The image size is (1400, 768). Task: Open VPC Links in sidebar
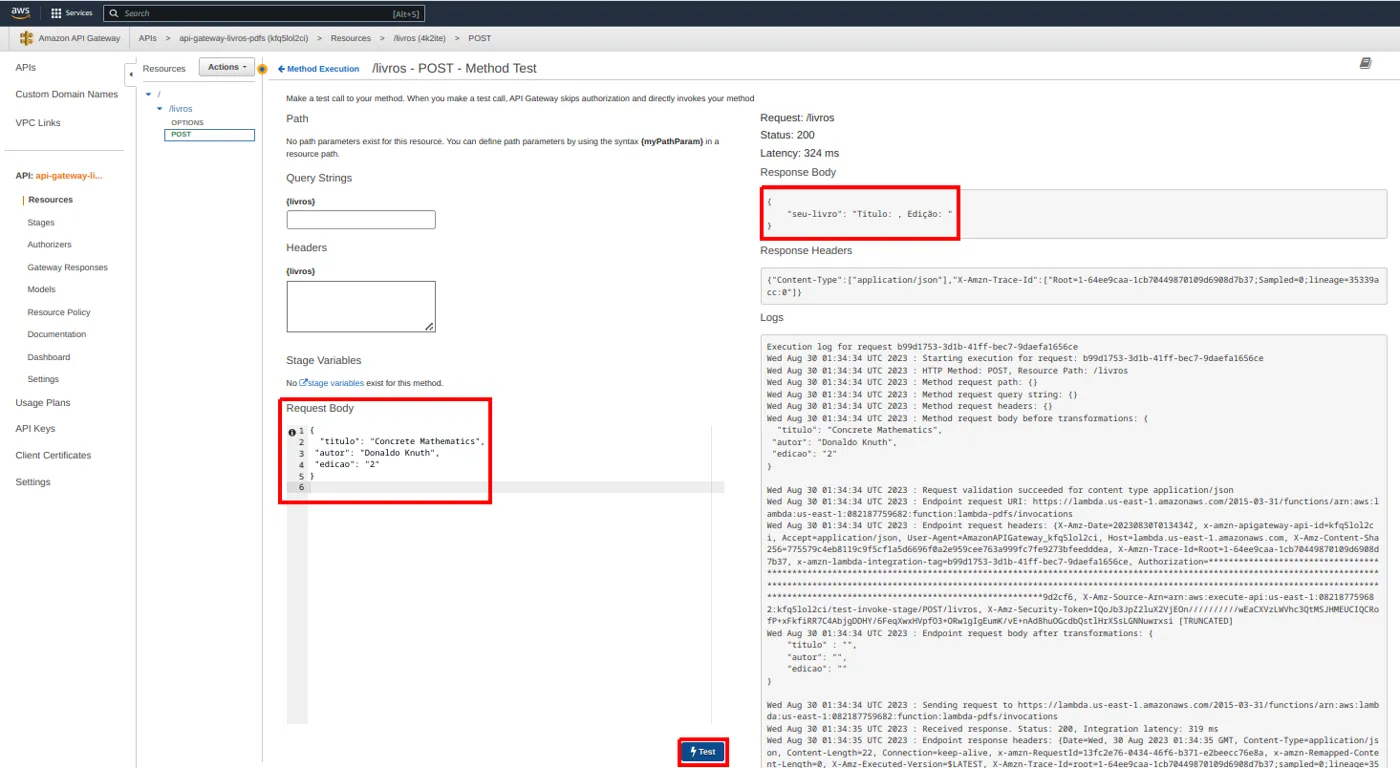tap(38, 123)
